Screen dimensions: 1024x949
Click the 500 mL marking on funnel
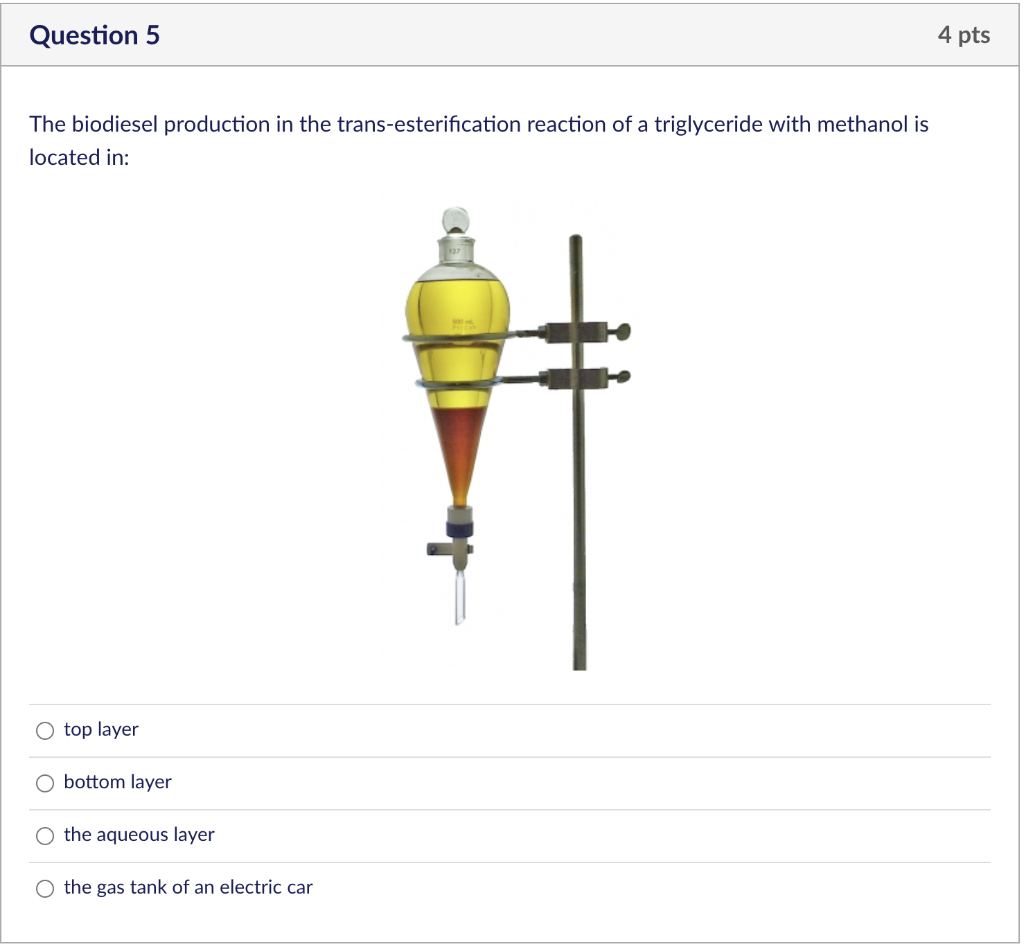tap(463, 322)
